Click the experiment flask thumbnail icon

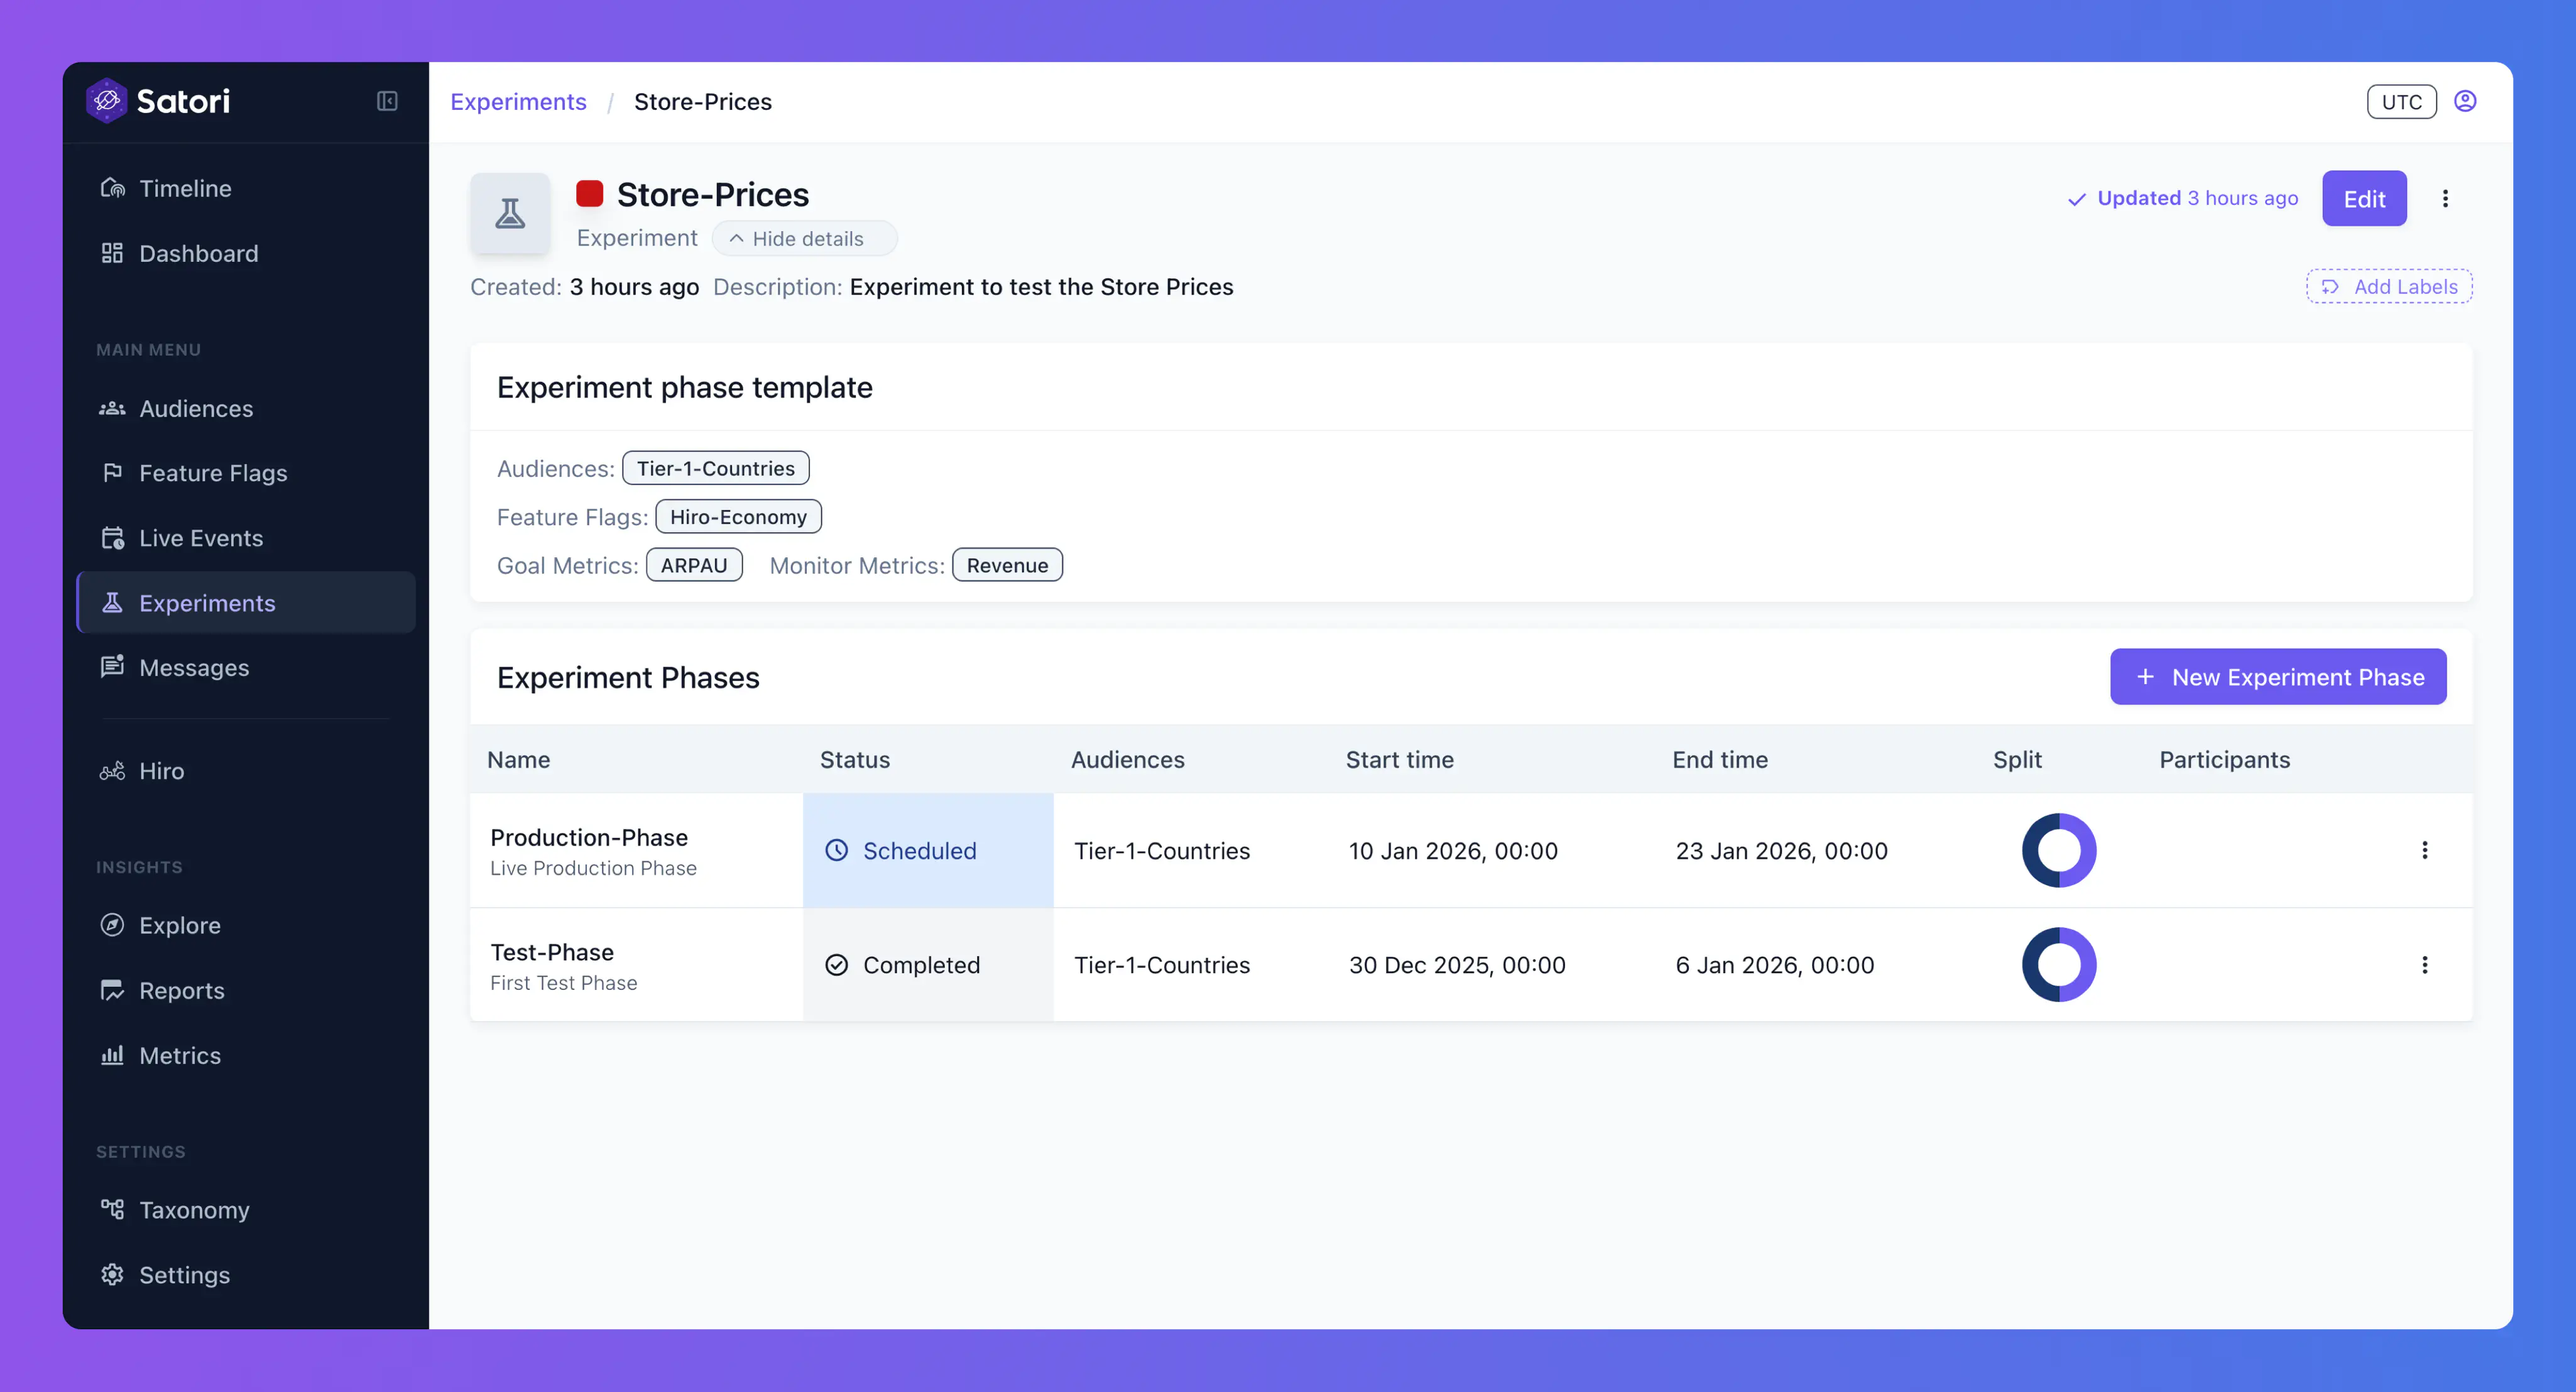510,213
